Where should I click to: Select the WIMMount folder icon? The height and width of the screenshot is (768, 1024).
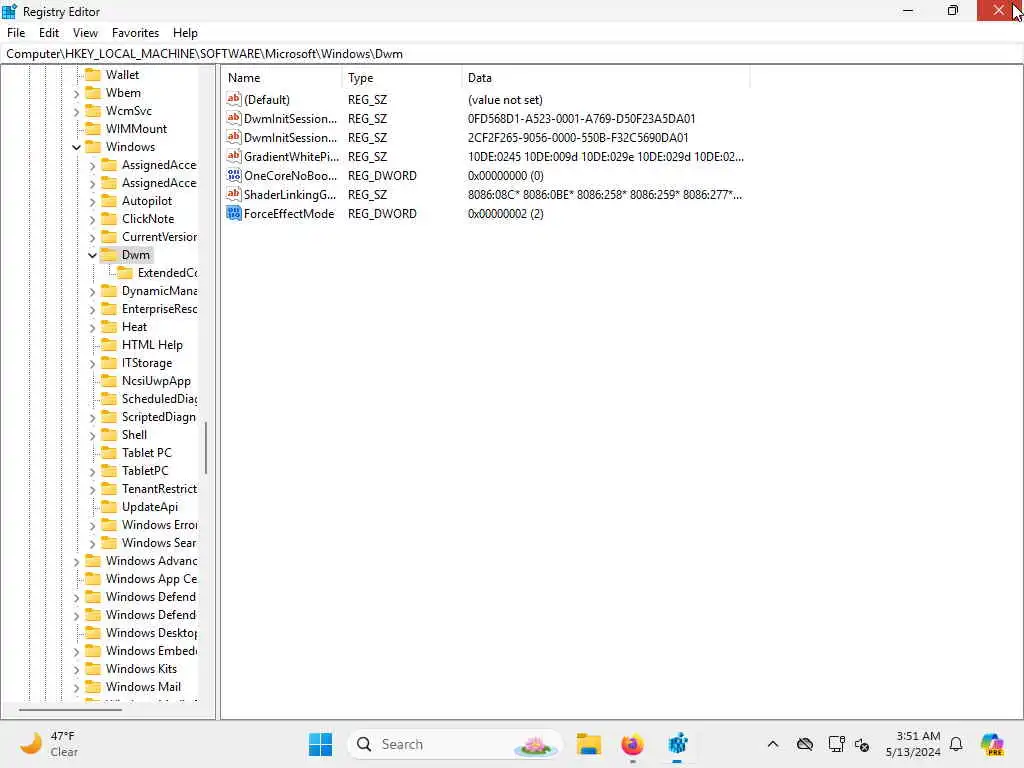click(93, 129)
